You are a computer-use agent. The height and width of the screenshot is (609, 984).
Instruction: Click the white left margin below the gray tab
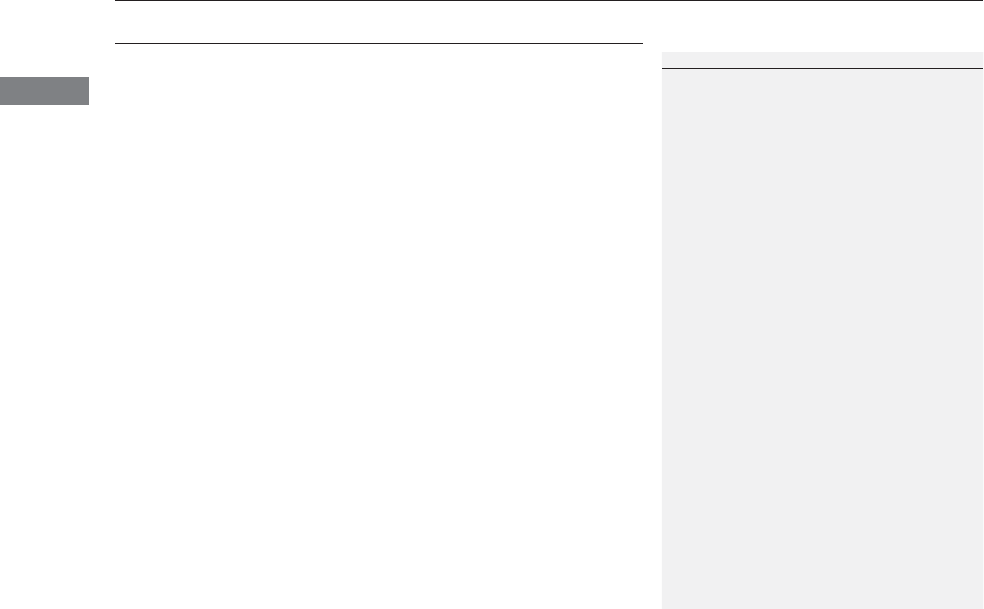coord(44,357)
